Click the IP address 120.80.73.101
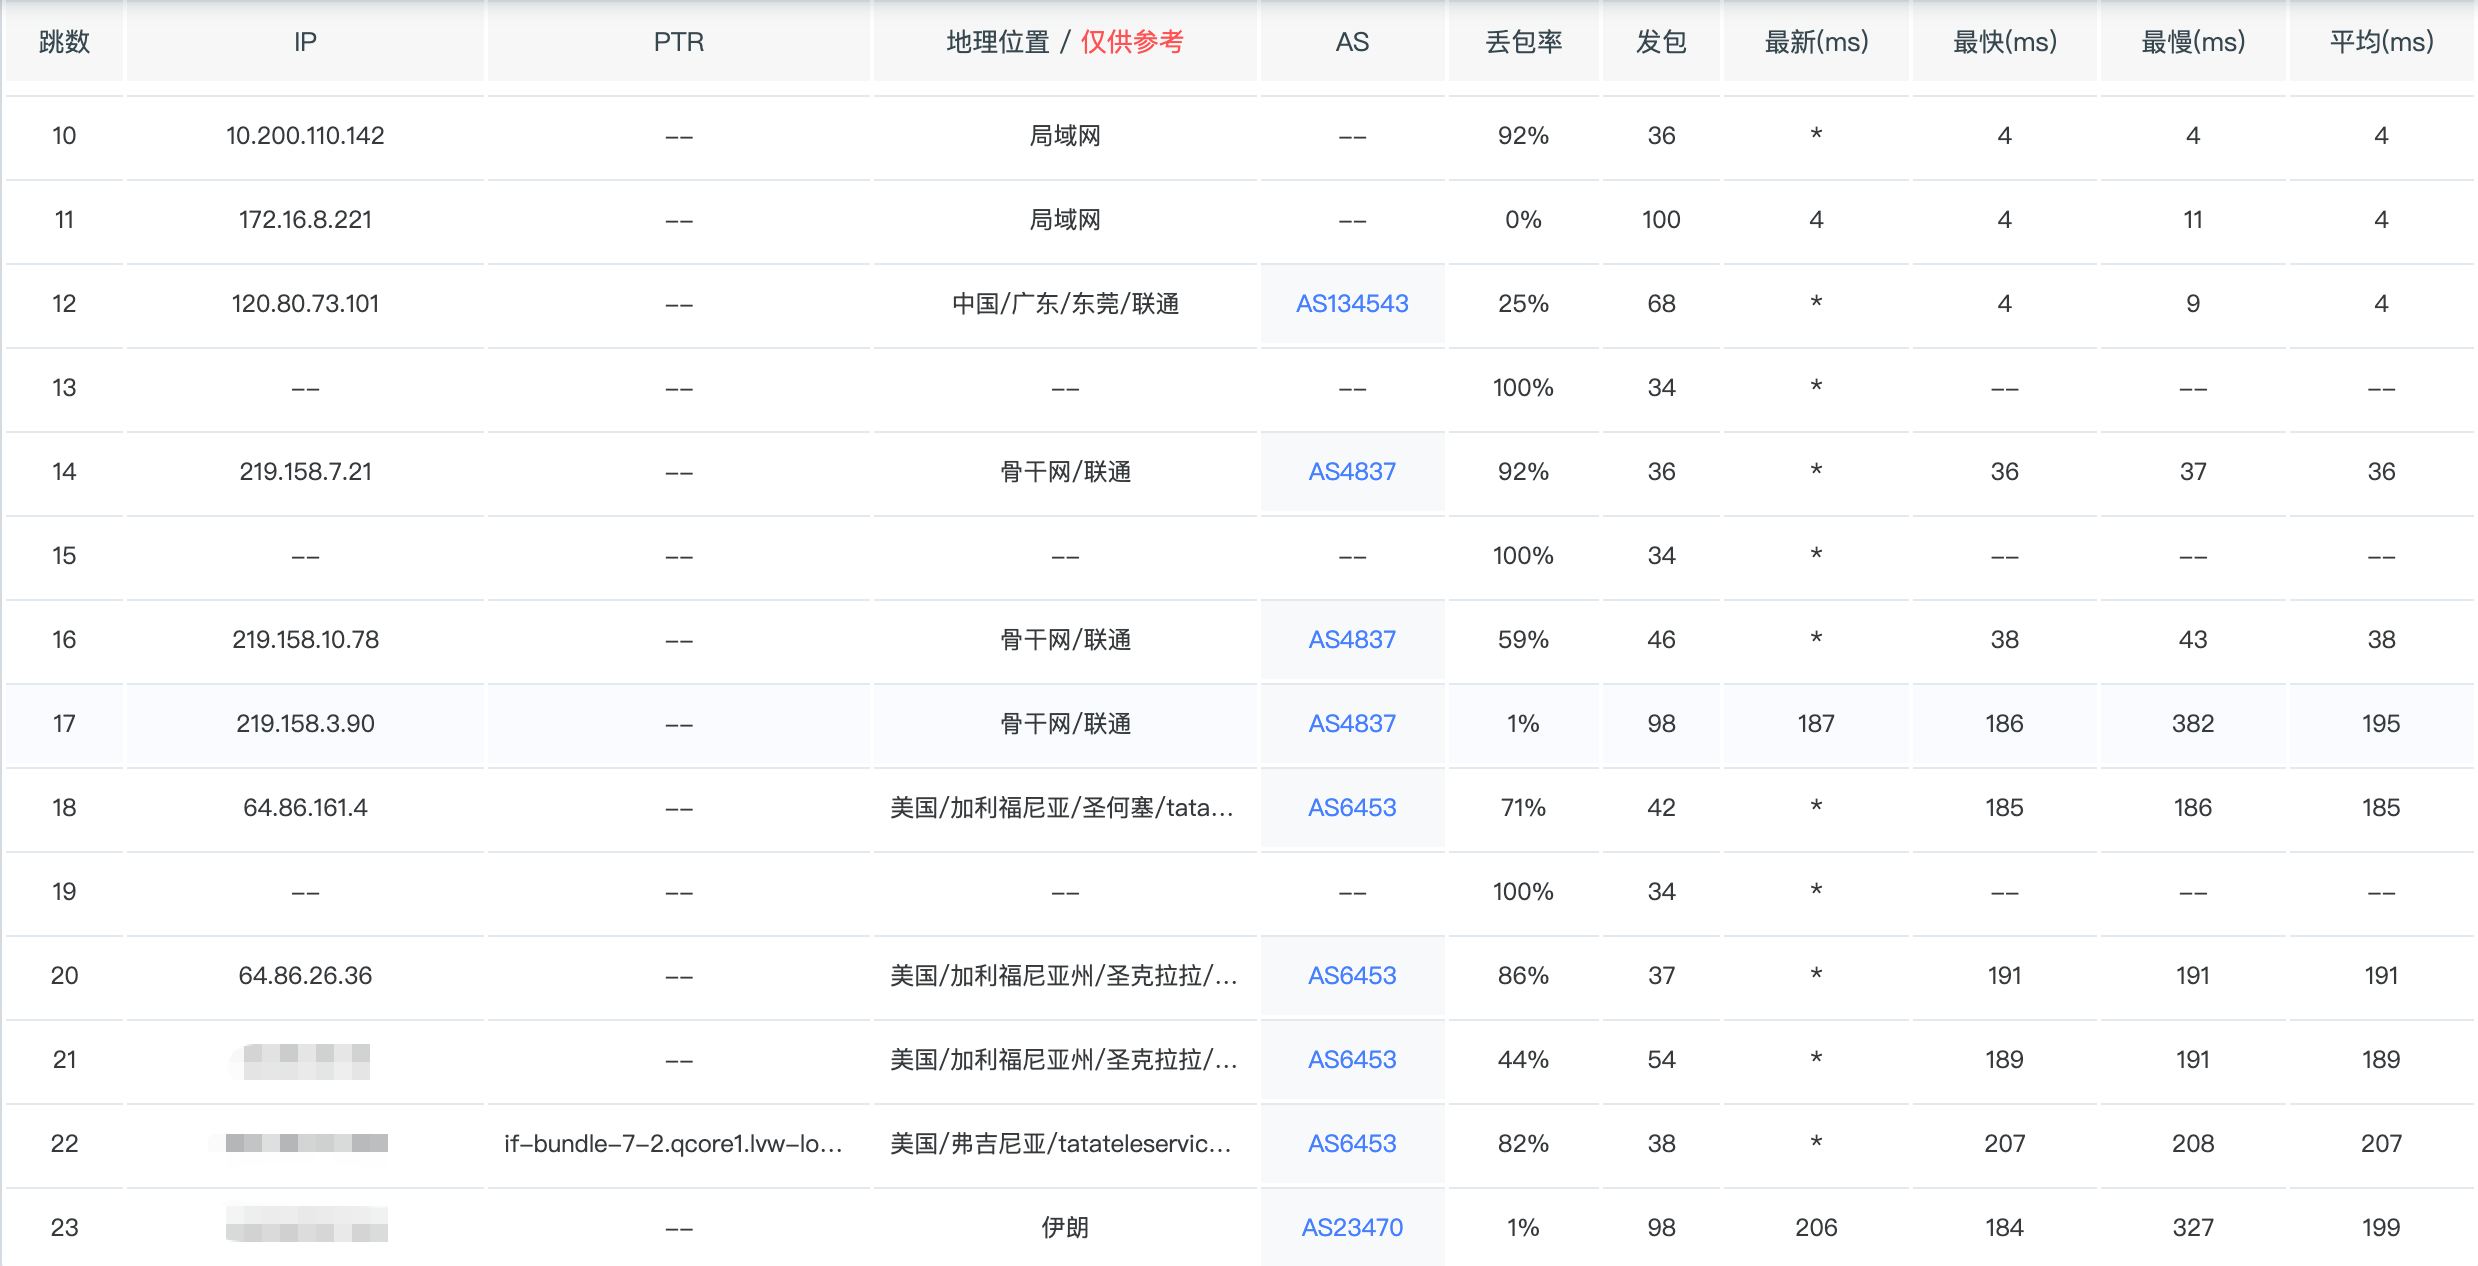This screenshot has height=1266, width=2478. pos(305,303)
